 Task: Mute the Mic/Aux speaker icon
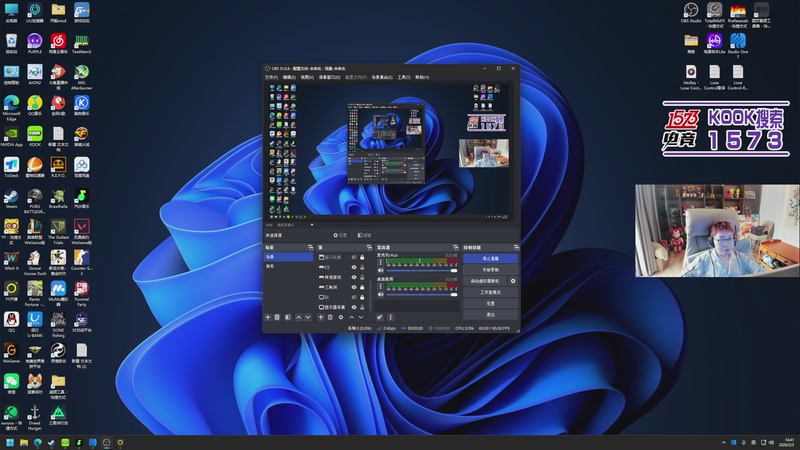click(381, 270)
